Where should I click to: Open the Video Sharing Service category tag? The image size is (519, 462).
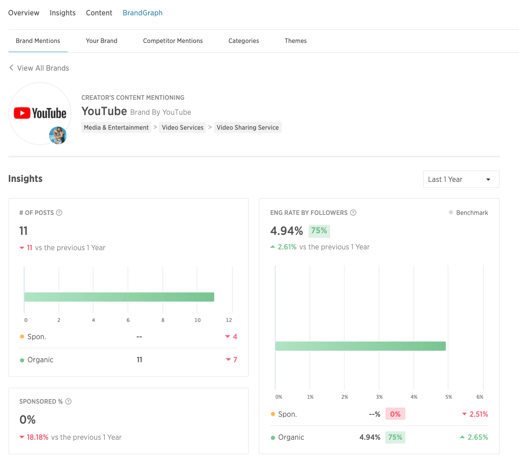click(247, 127)
